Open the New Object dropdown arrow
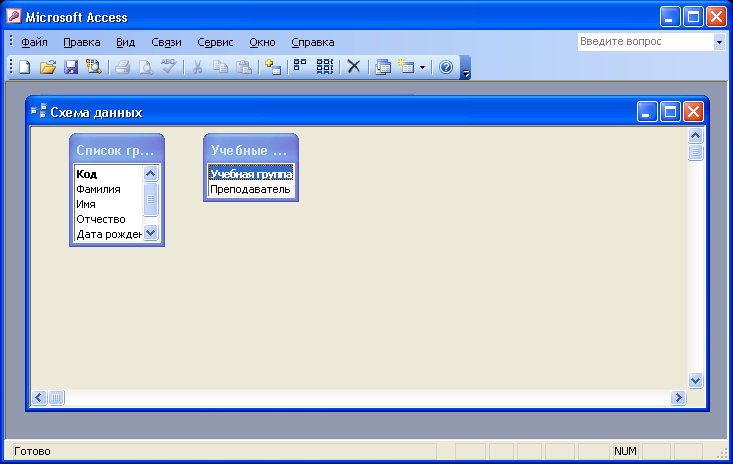 click(x=423, y=67)
